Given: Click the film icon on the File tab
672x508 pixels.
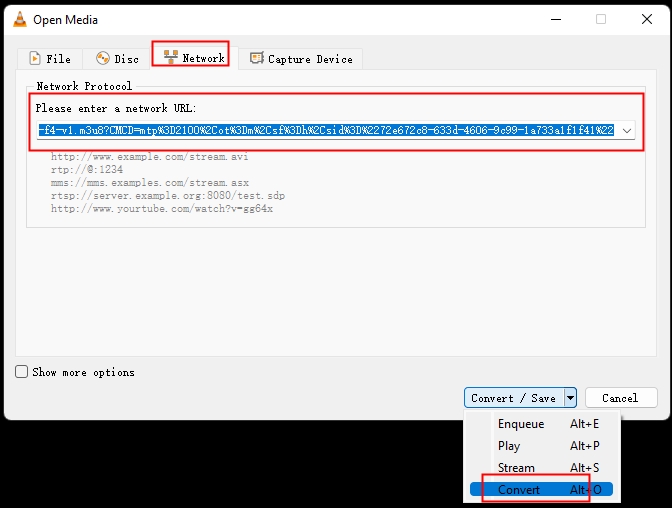Looking at the screenshot, I should click(35, 59).
